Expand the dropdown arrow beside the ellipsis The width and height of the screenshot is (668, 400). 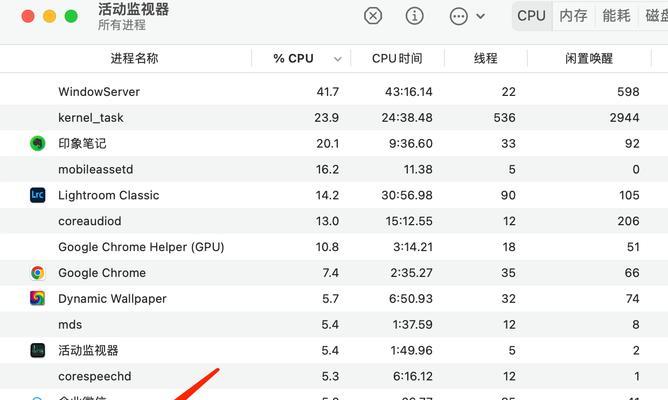point(480,16)
